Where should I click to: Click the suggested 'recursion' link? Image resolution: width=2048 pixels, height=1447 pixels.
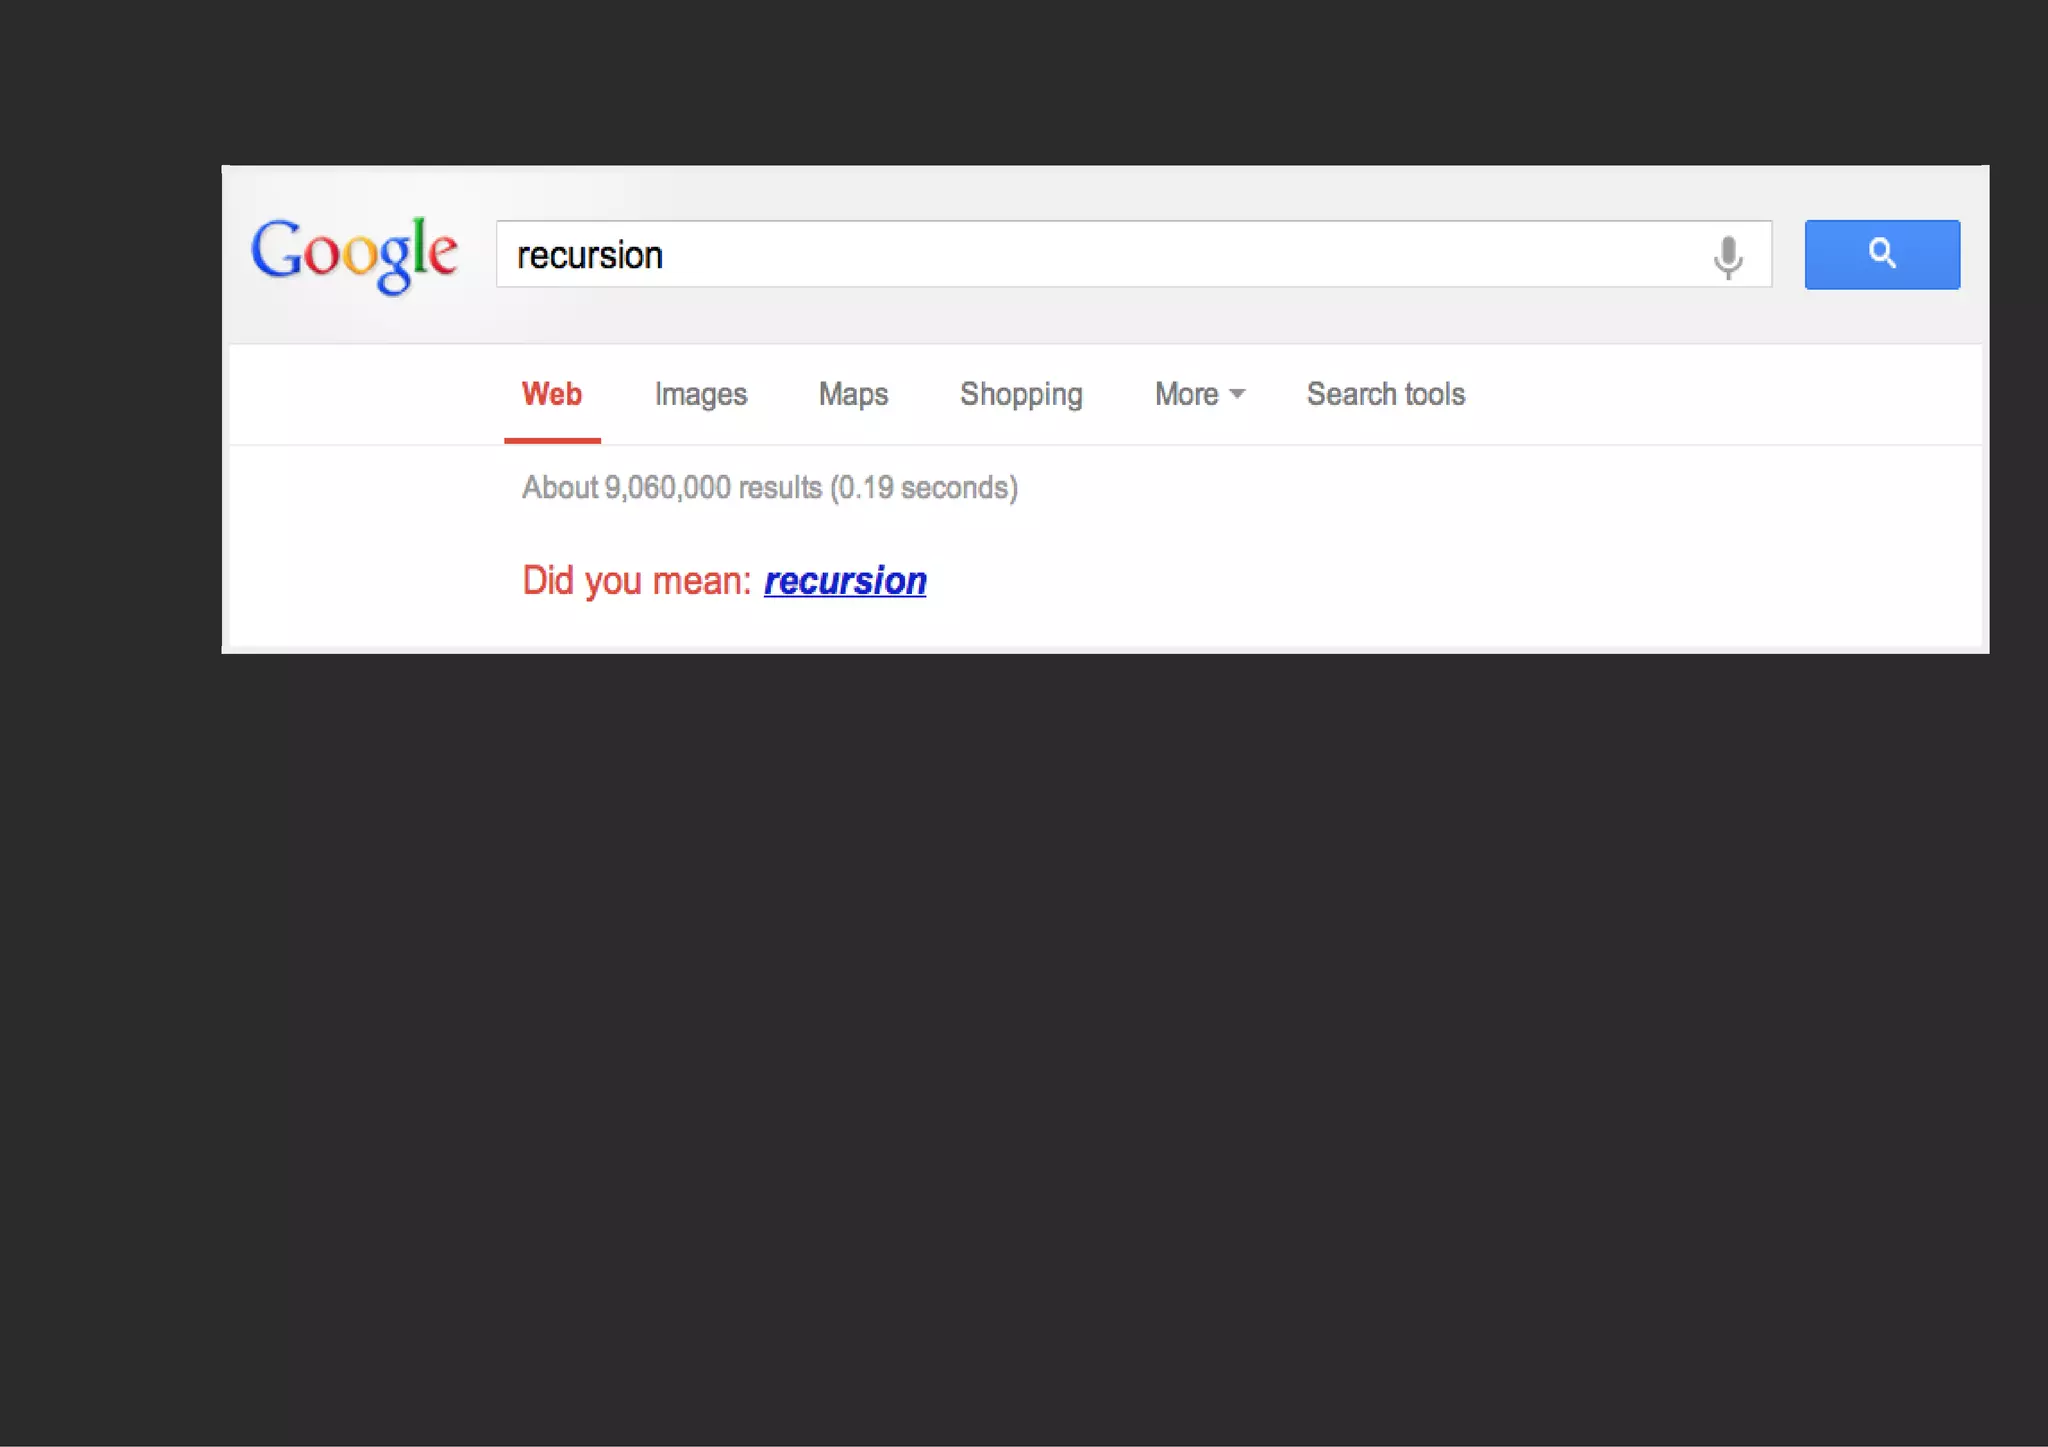click(845, 581)
